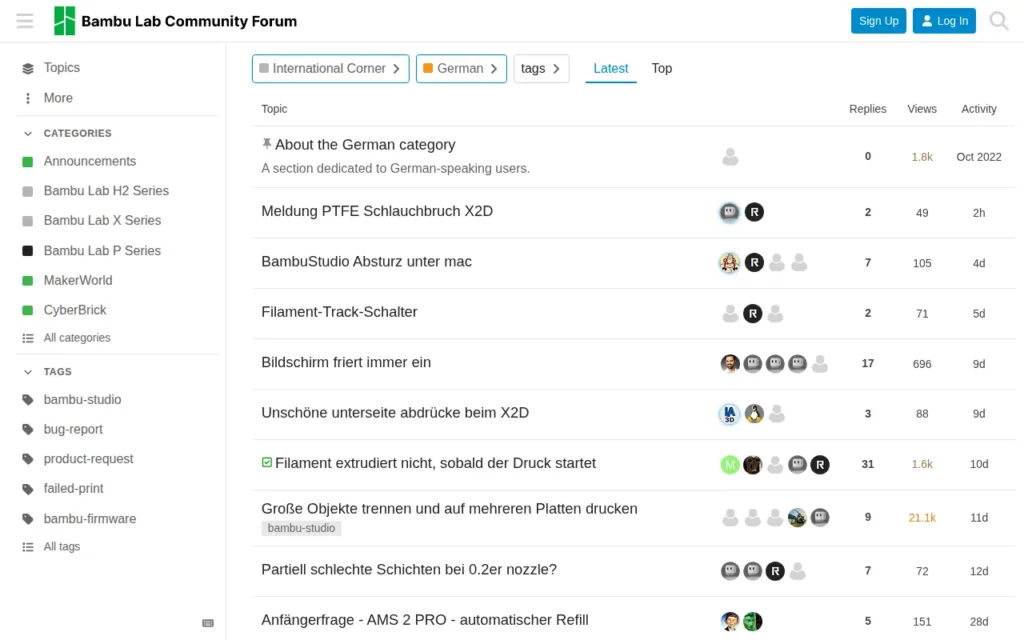
Task: Open the Bambu Lab green logo home
Action: tap(64, 21)
